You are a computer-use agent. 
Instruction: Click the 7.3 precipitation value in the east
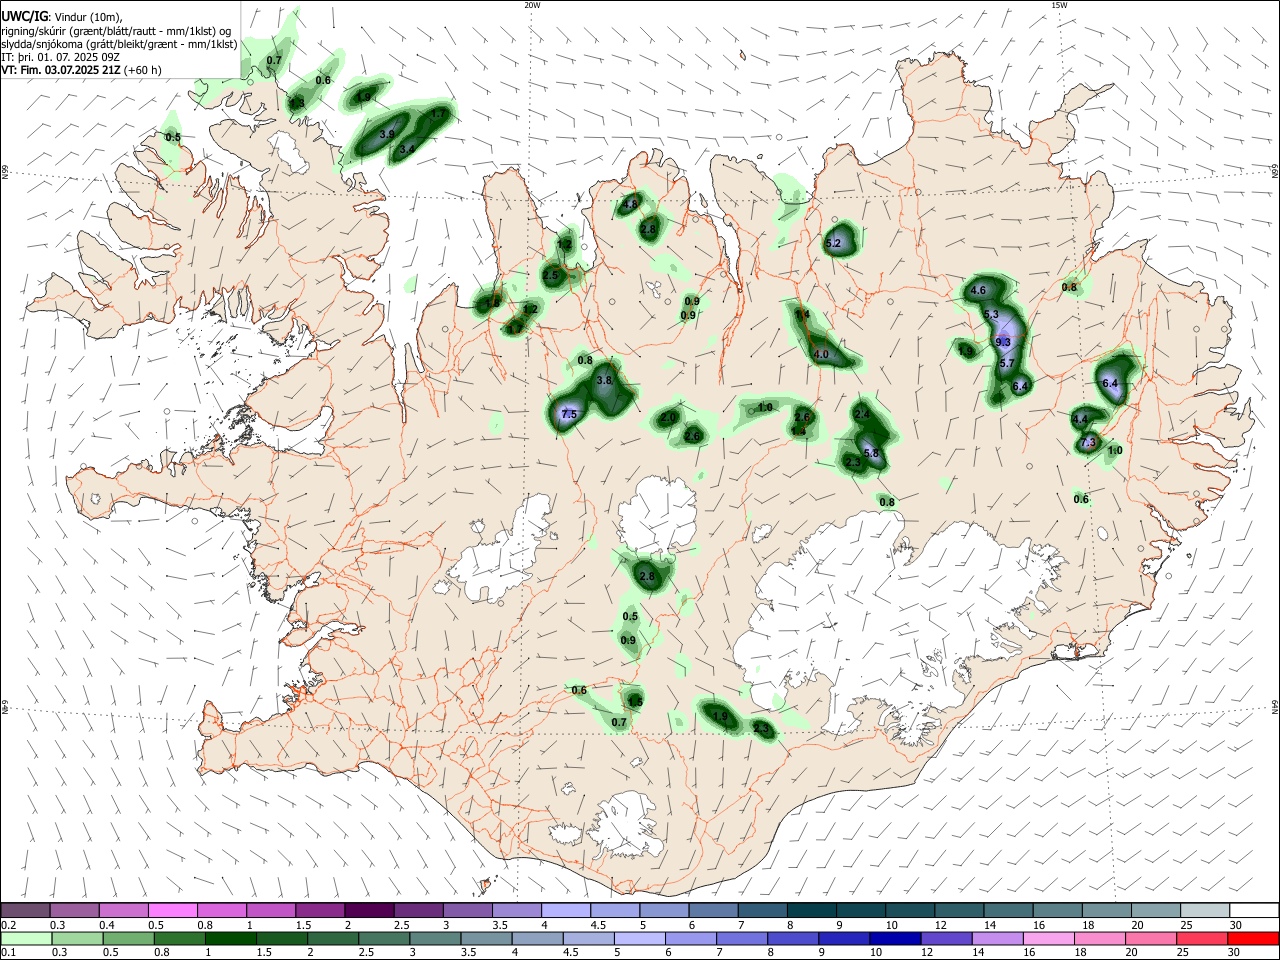pyautogui.click(x=1088, y=442)
